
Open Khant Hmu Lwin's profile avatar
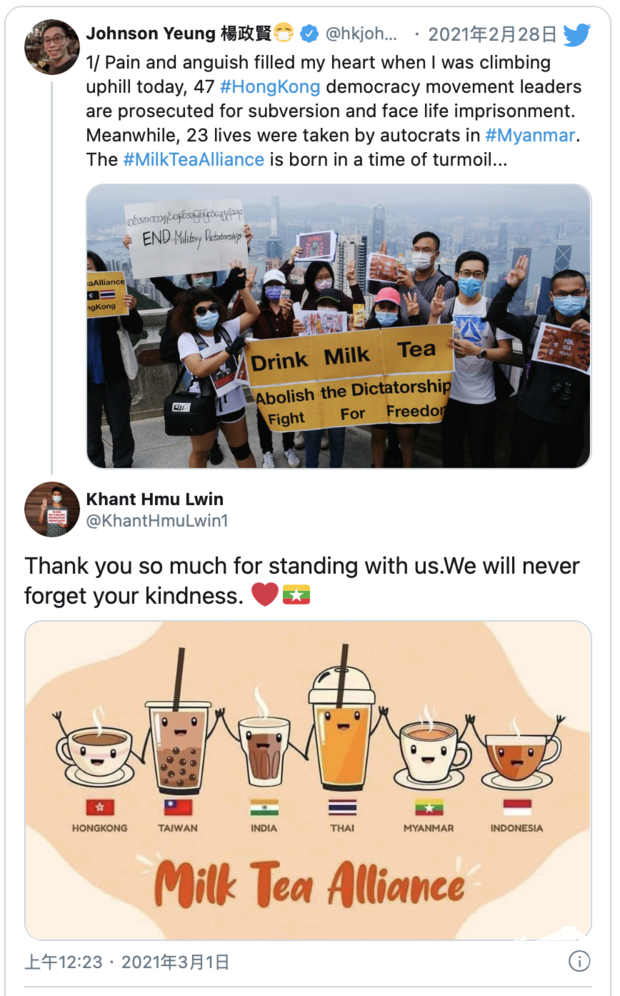[x=52, y=509]
